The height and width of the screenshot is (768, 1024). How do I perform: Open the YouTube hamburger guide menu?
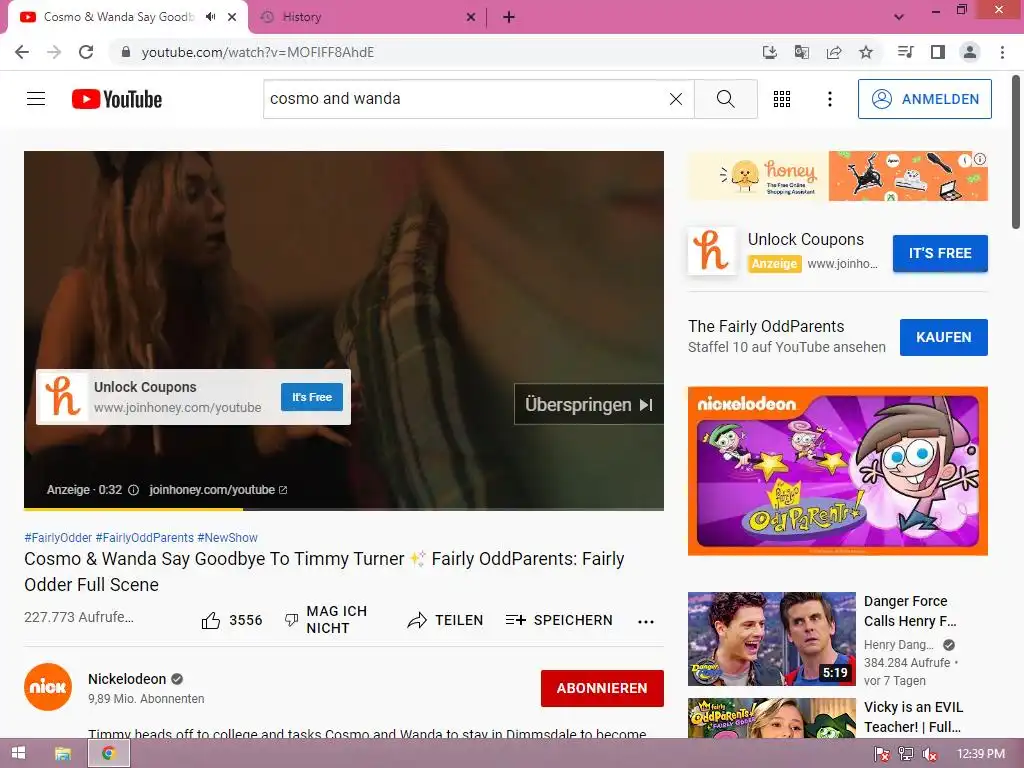click(36, 99)
